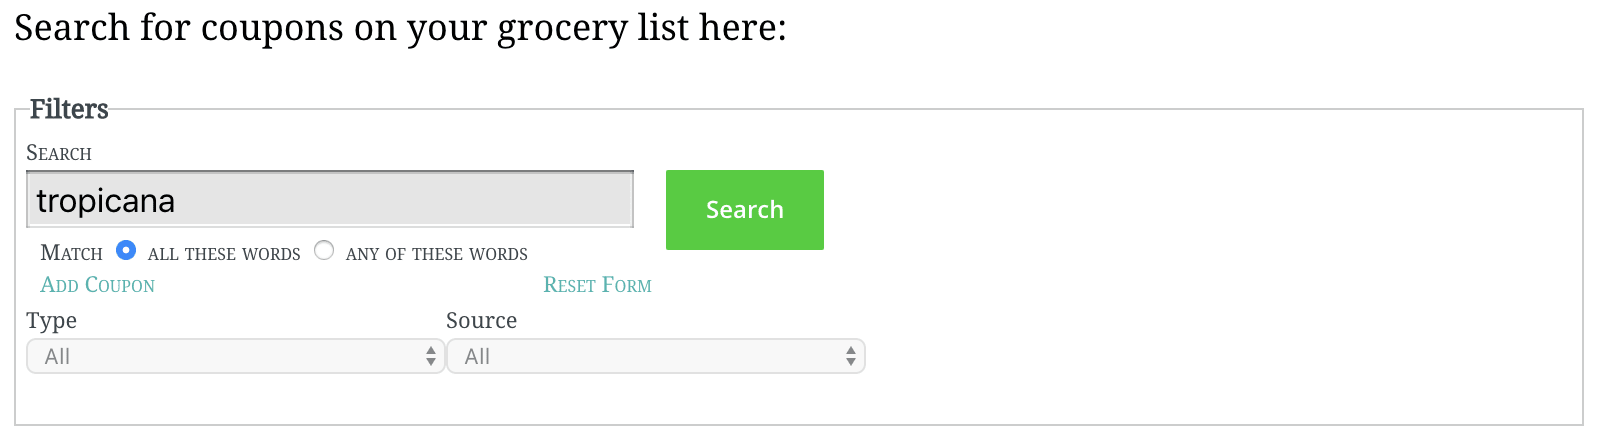The height and width of the screenshot is (448, 1608).
Task: Click the grocery list coupon search heading
Action: (x=400, y=27)
